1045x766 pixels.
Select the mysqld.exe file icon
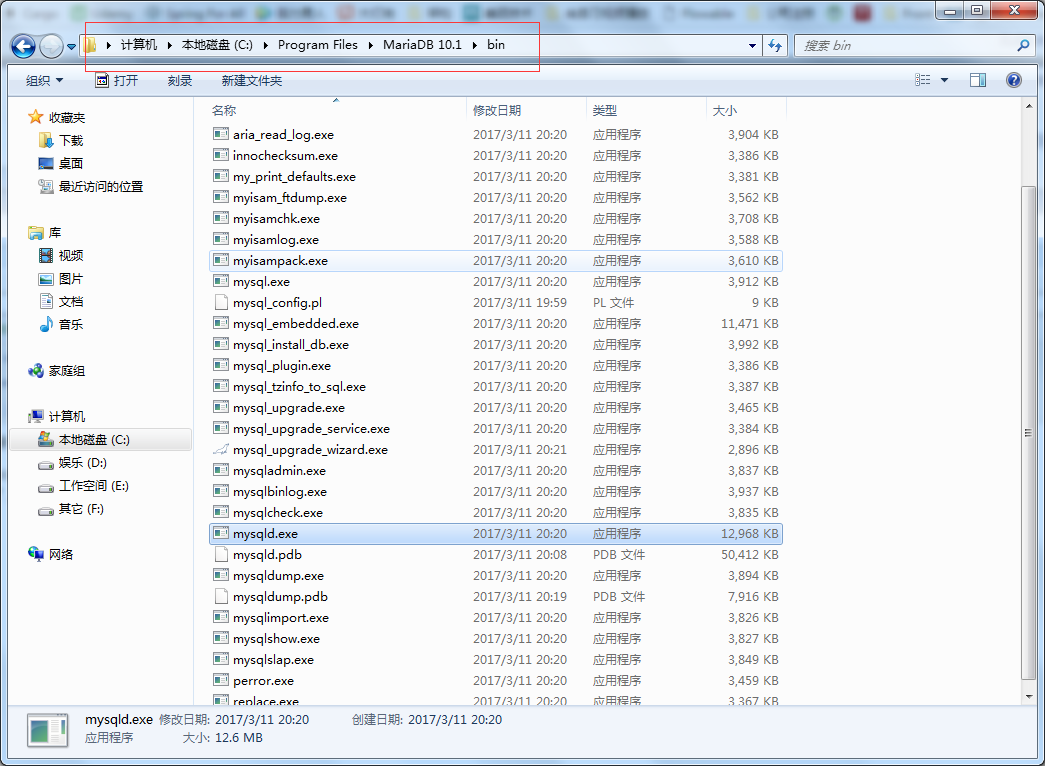(221, 533)
